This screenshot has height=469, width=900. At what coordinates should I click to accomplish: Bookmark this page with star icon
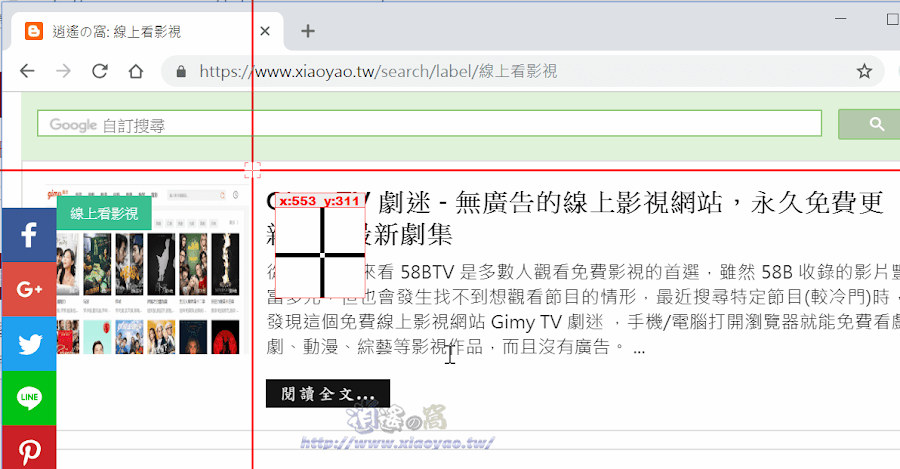[x=864, y=71]
